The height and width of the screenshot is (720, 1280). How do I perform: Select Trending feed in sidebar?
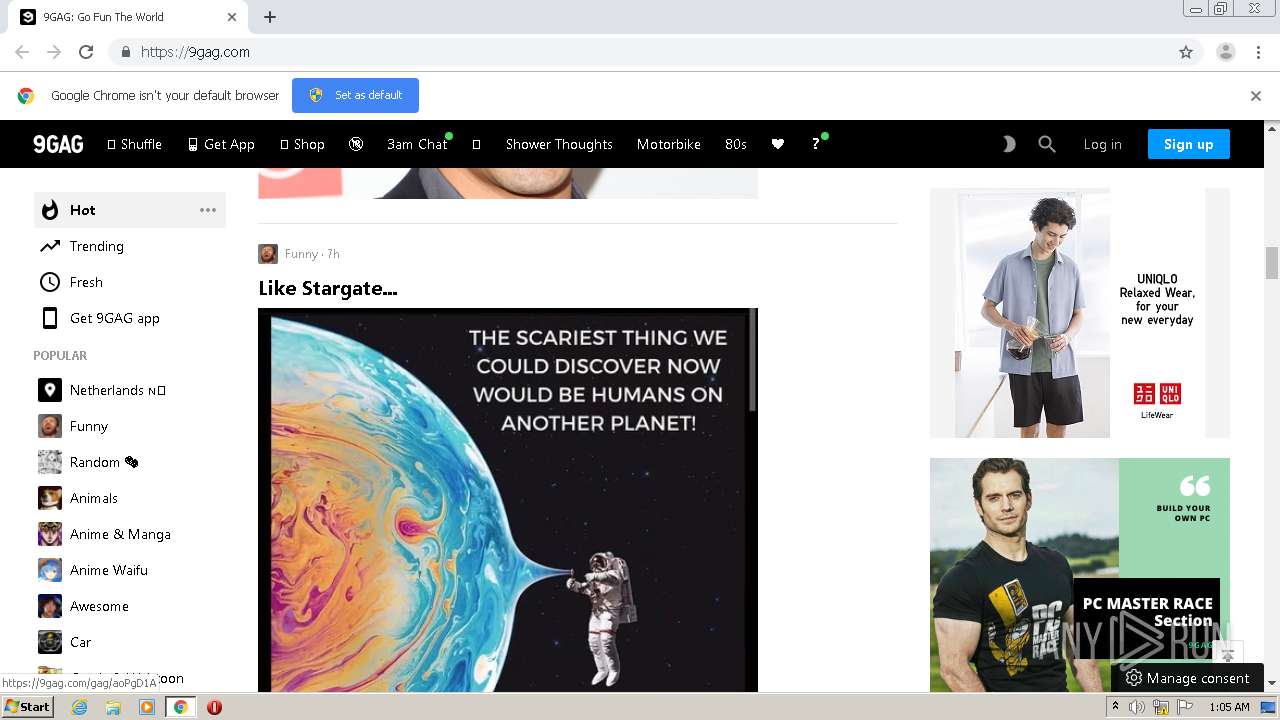click(130, 246)
